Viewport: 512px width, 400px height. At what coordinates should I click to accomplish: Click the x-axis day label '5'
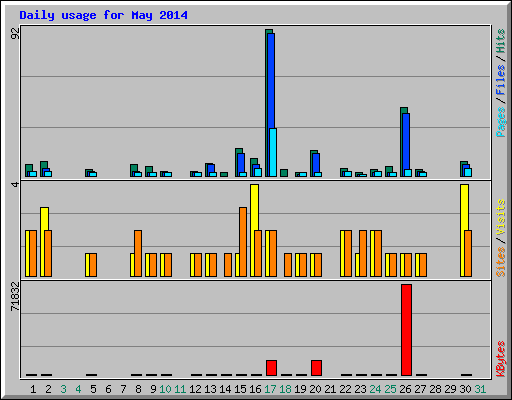pos(93,389)
